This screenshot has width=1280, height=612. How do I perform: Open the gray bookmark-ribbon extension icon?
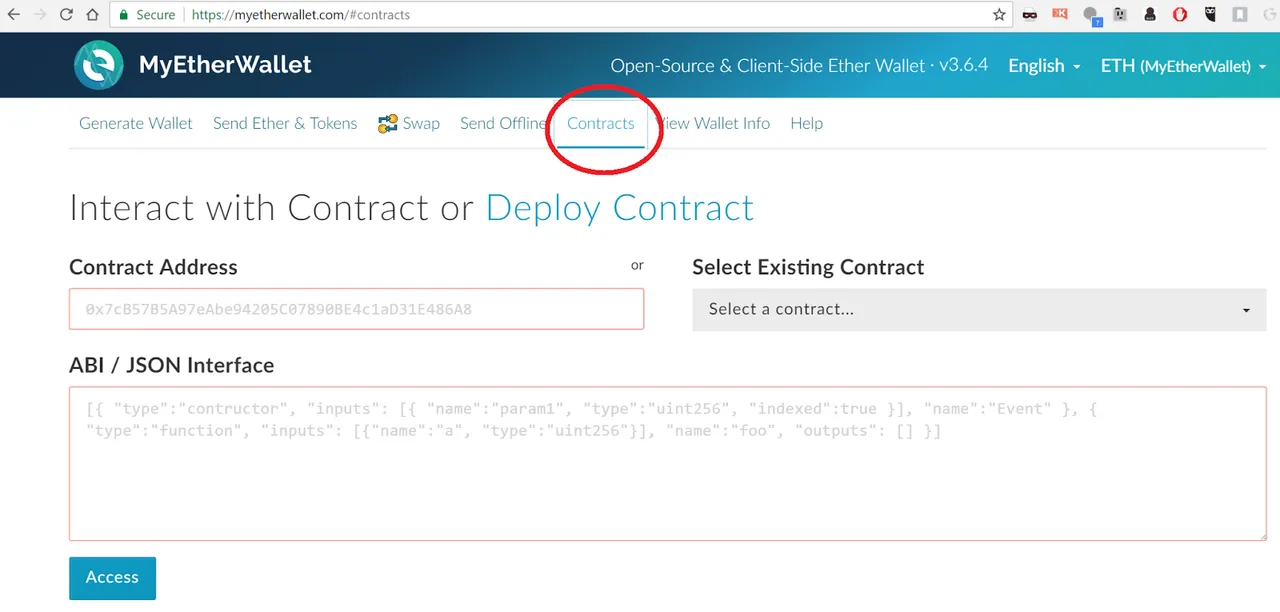tap(1240, 15)
